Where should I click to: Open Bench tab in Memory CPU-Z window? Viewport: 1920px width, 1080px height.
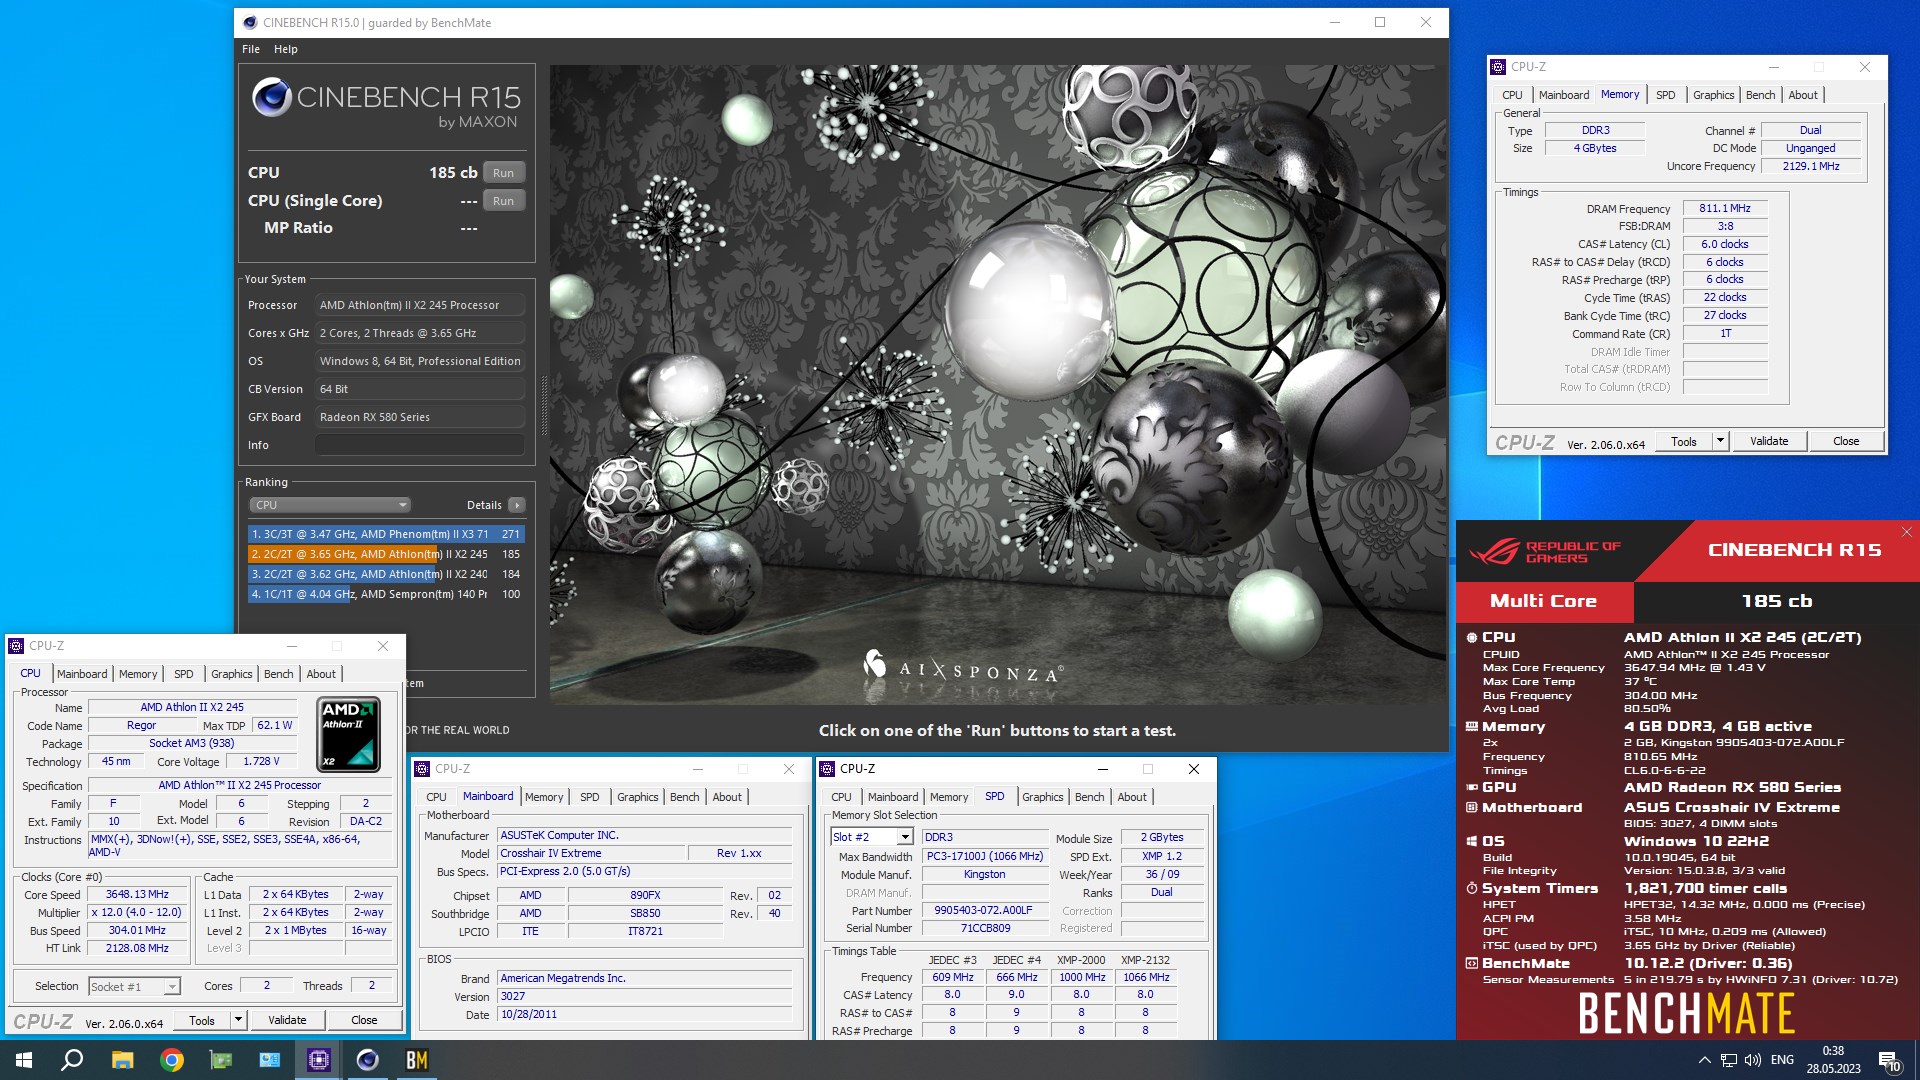click(x=1760, y=95)
